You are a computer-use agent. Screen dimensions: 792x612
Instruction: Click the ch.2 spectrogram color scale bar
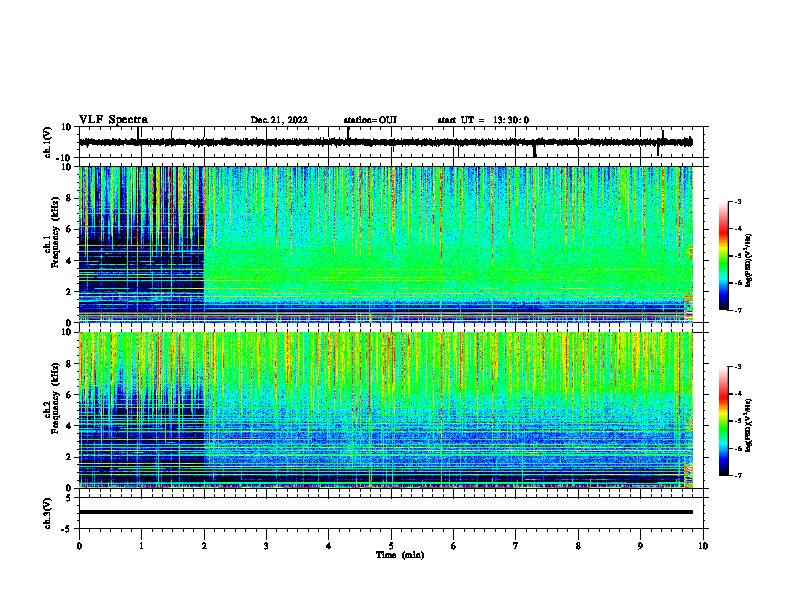724,421
